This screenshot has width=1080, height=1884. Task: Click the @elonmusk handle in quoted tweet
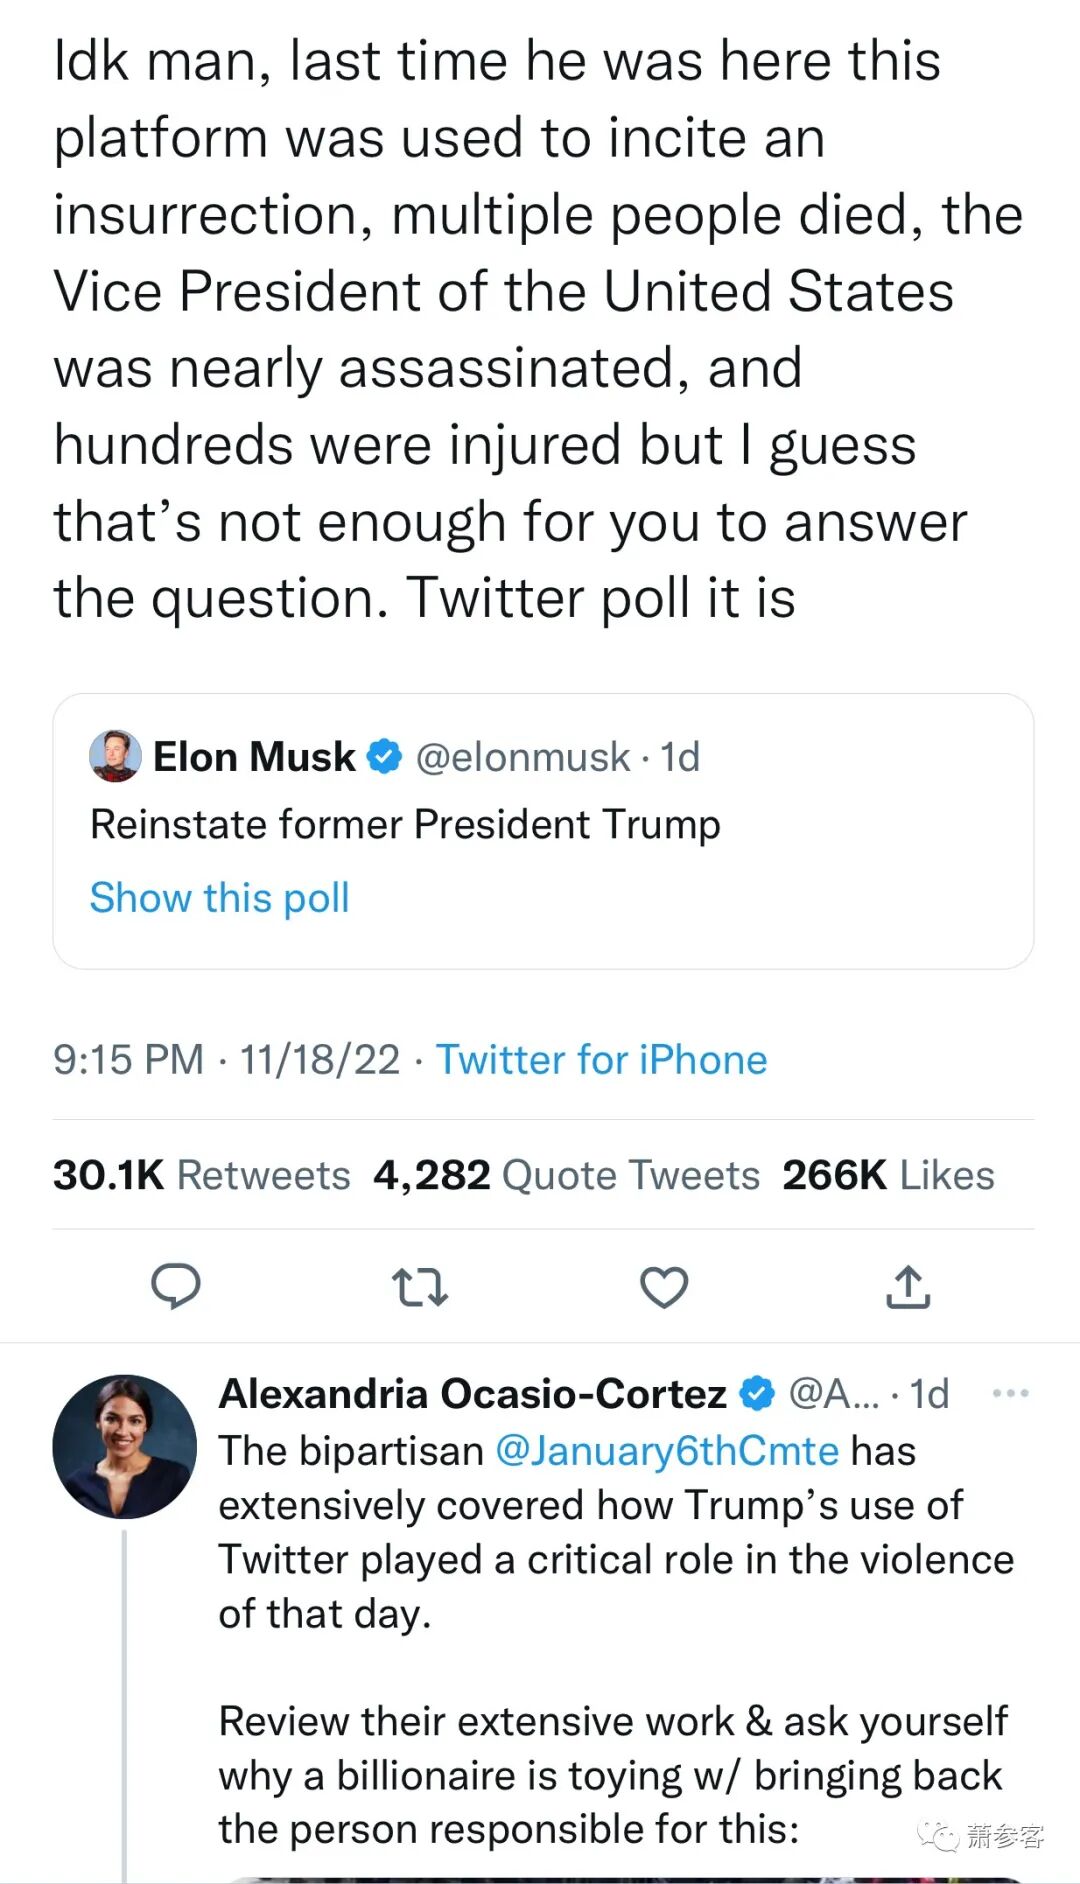coord(522,757)
